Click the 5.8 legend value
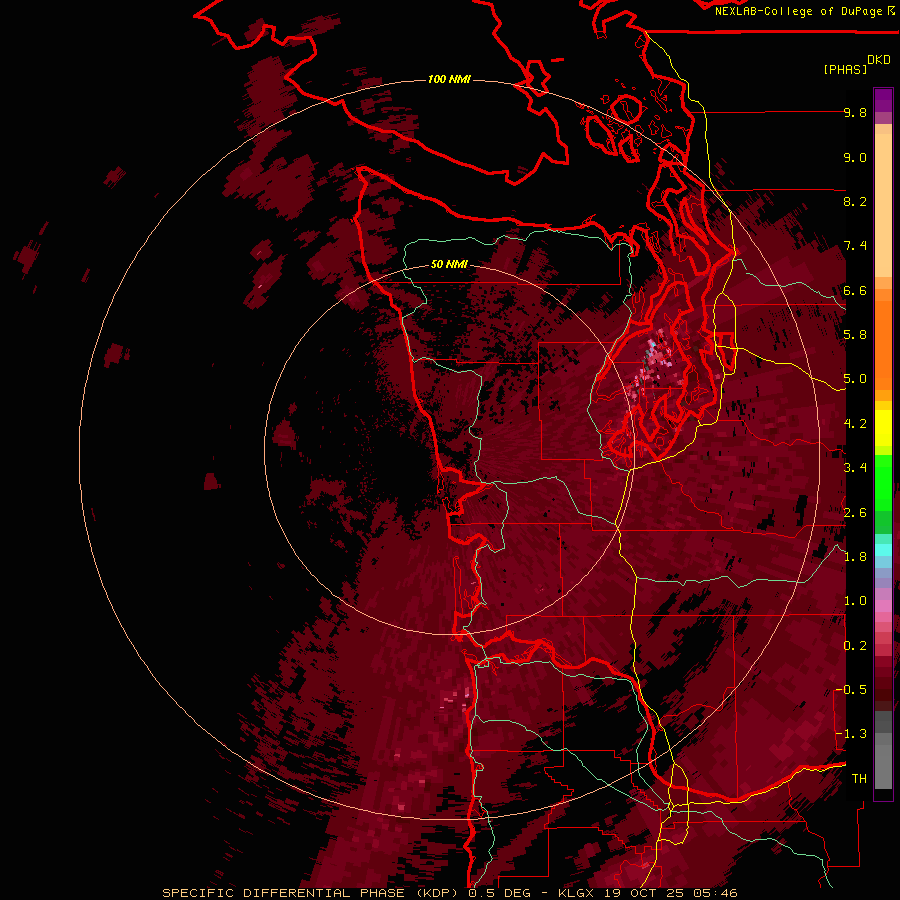 855,335
